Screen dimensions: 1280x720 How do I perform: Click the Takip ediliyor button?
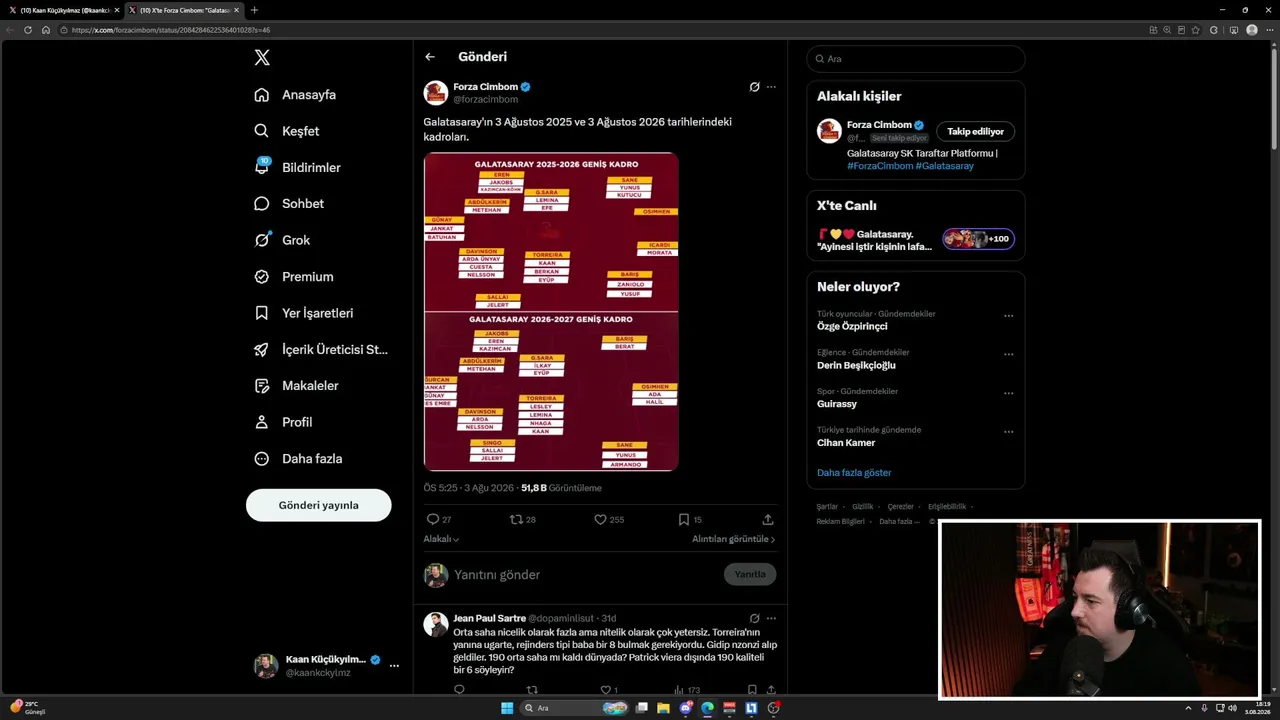[x=976, y=132]
